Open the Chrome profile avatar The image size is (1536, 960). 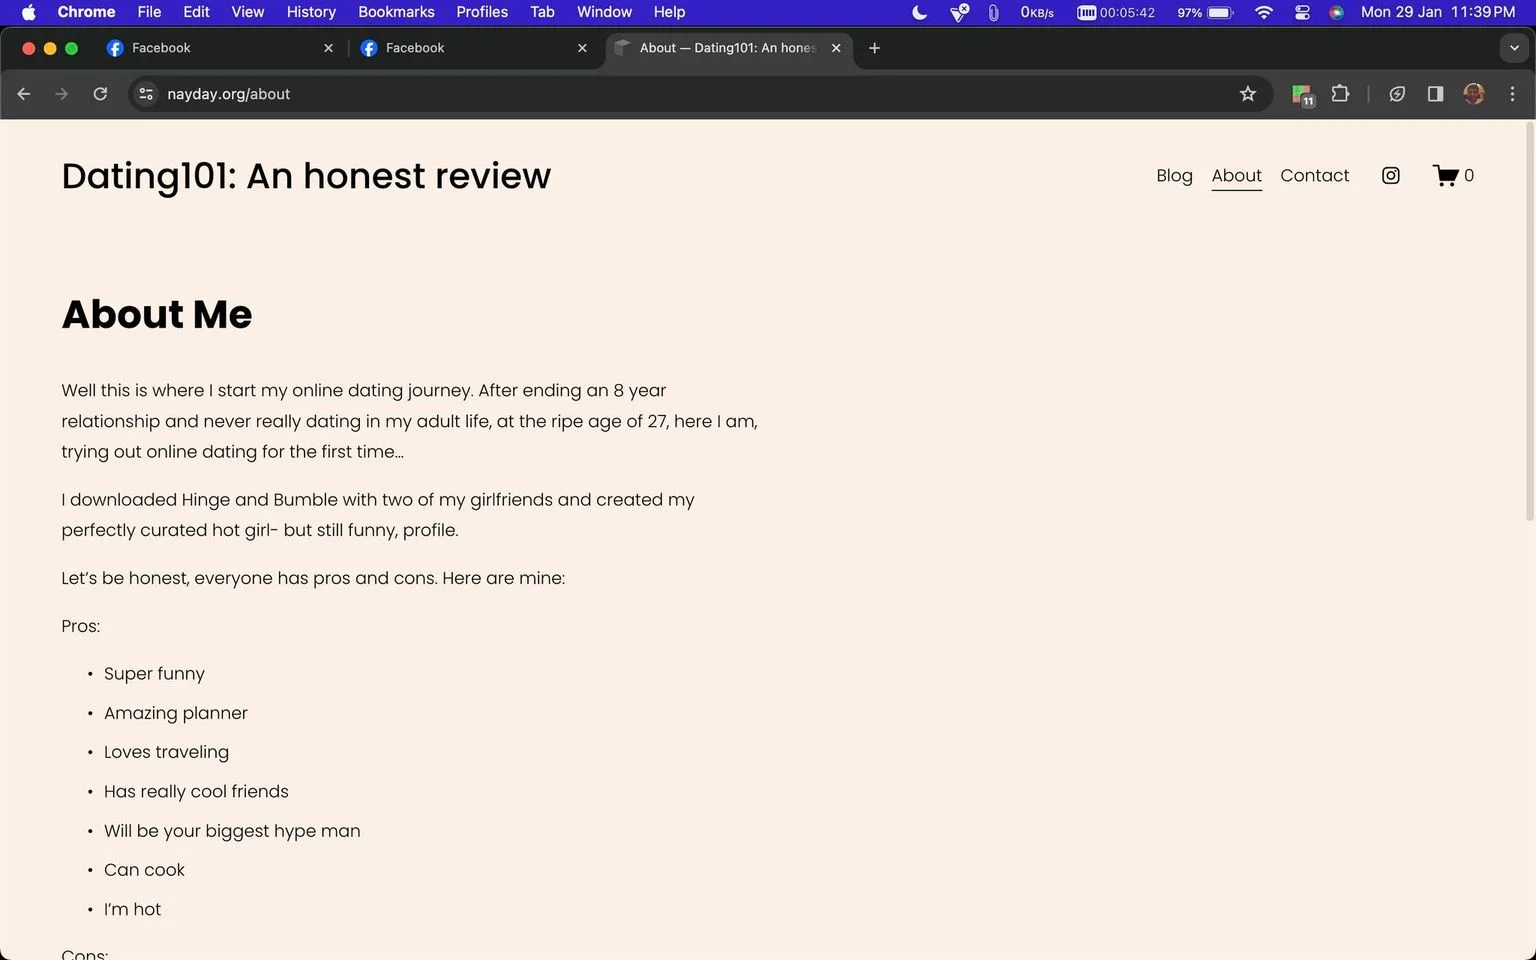[x=1474, y=94]
